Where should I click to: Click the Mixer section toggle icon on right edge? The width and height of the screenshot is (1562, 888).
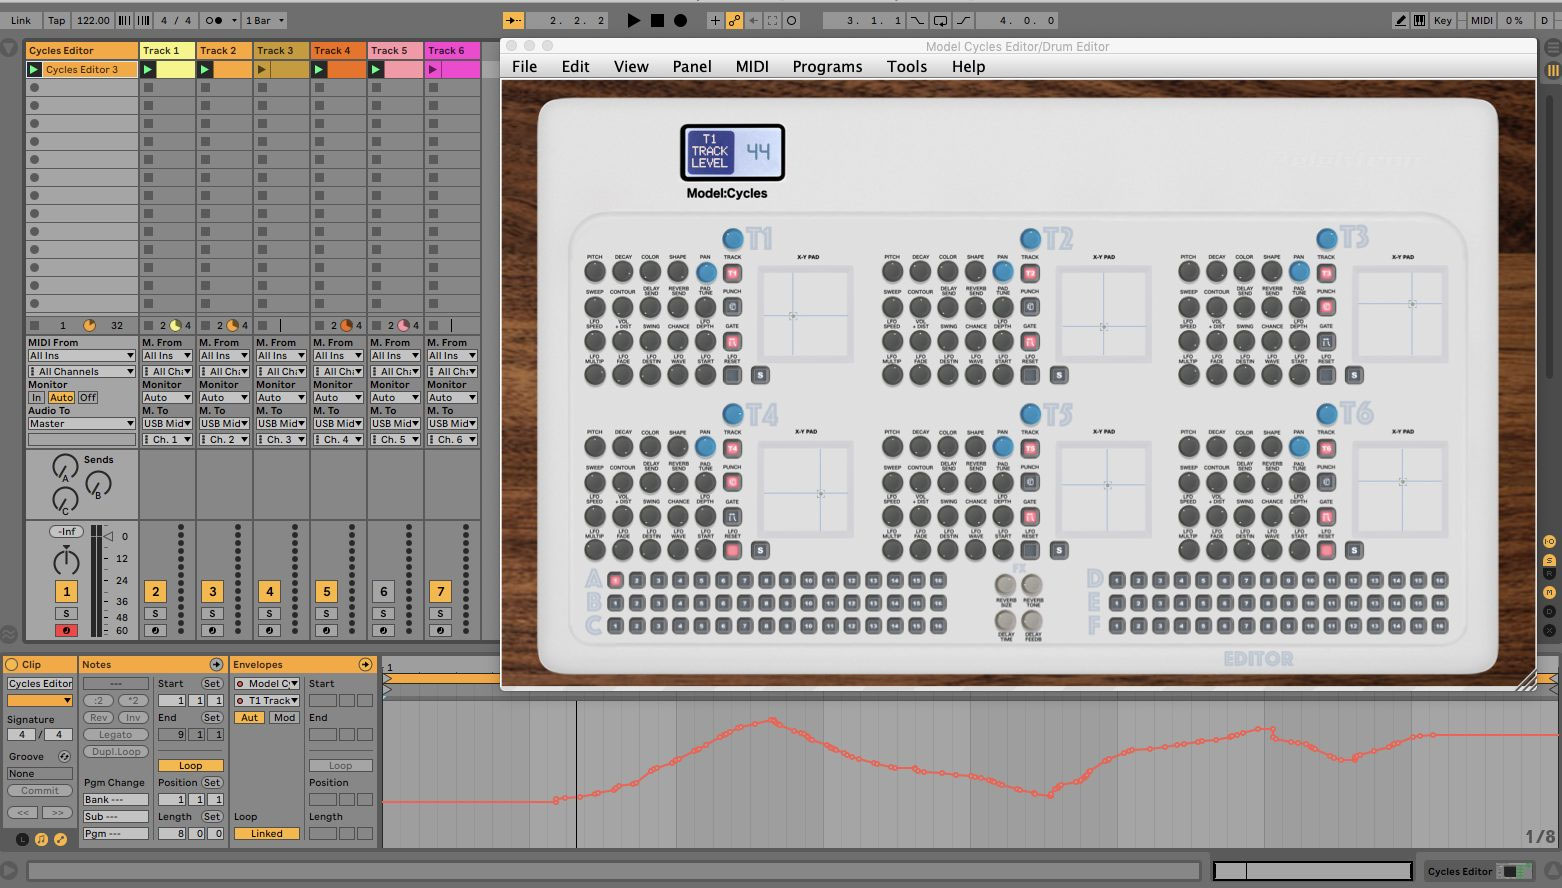click(x=1549, y=593)
